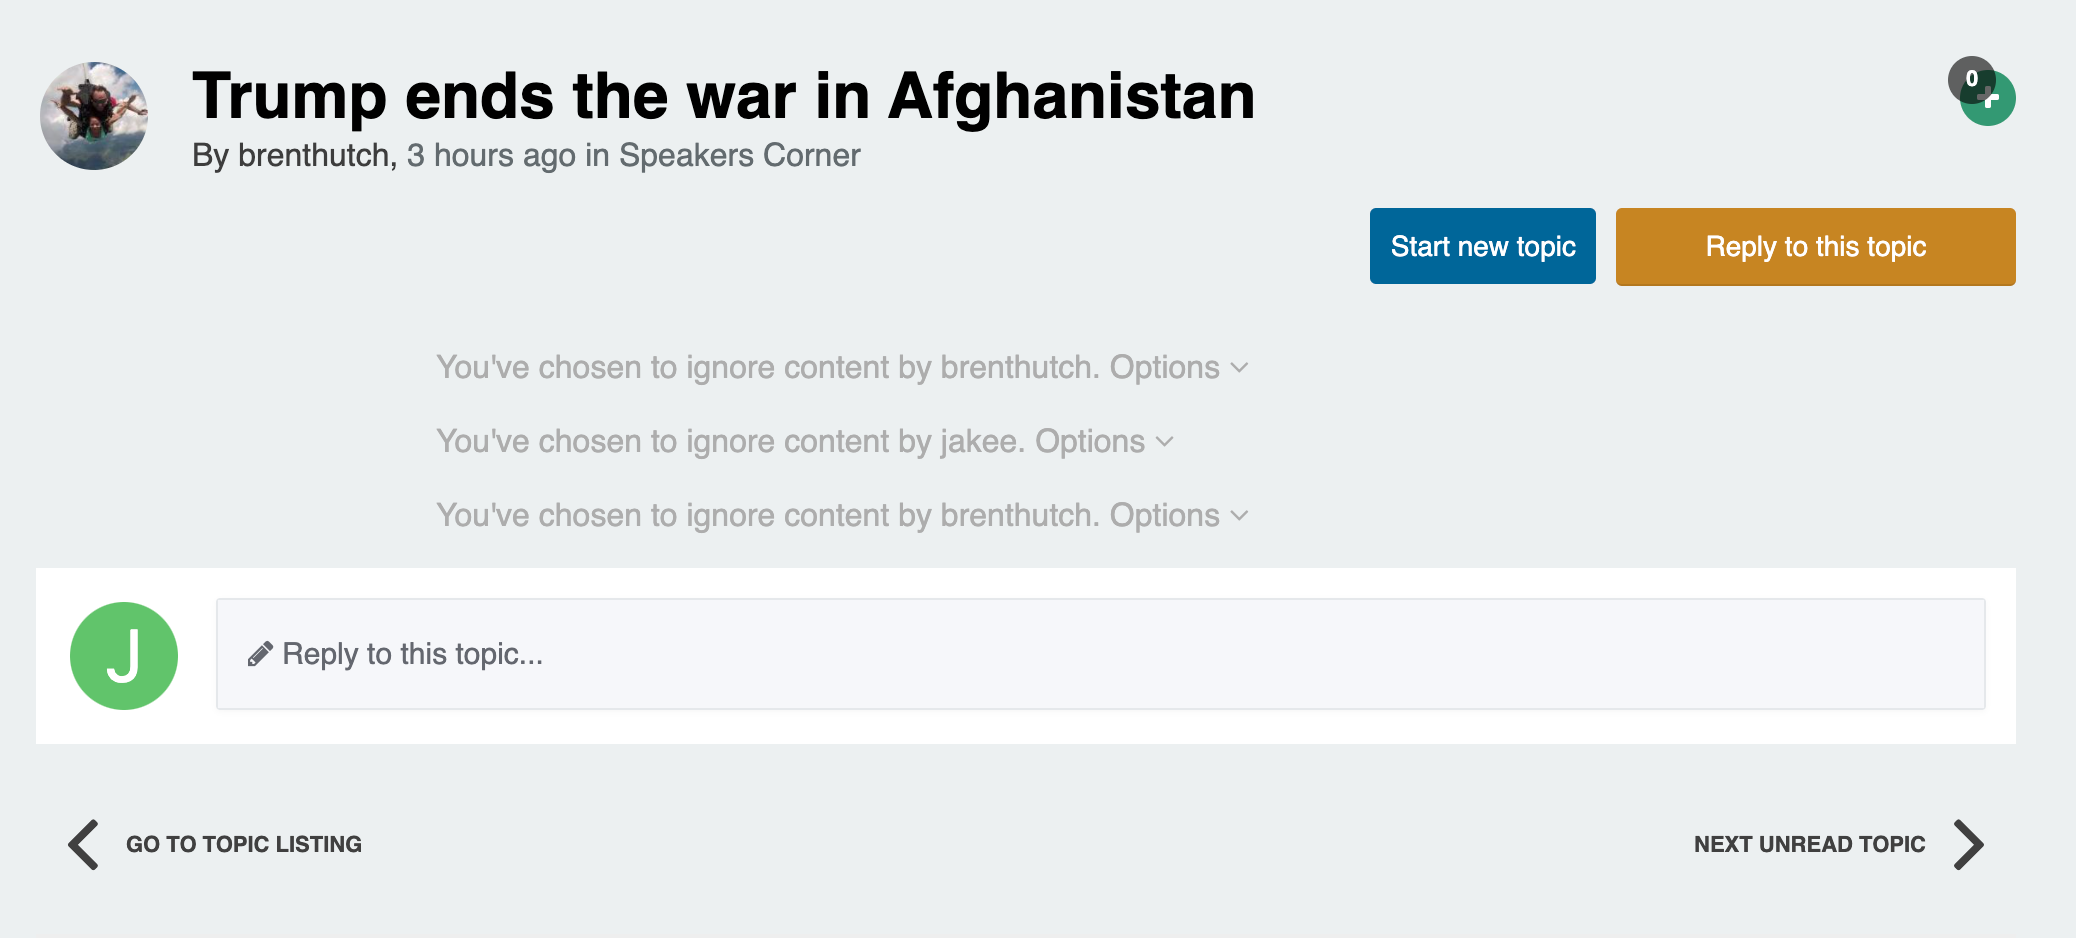Click into the Reply to this topic field

coord(1101,654)
